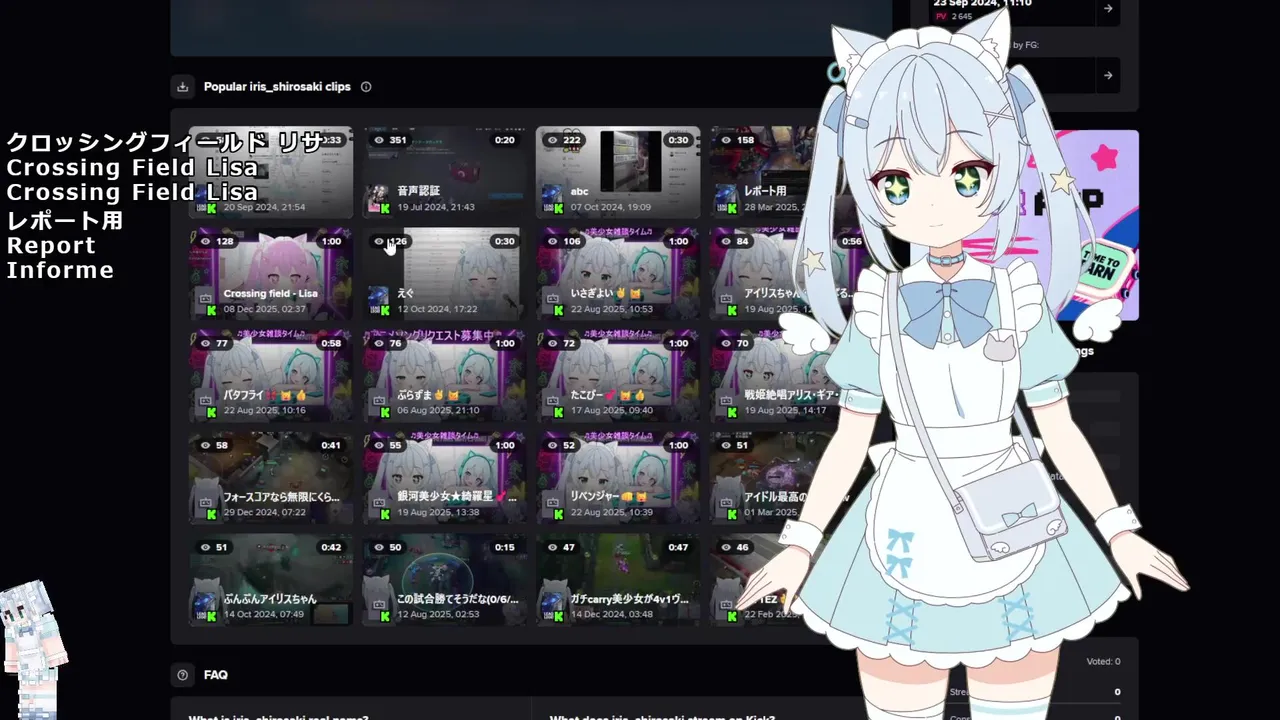Click the Kick K icon on ガチcarry美少女 clip
Image resolution: width=1280 pixels, height=720 pixels.
(x=558, y=616)
